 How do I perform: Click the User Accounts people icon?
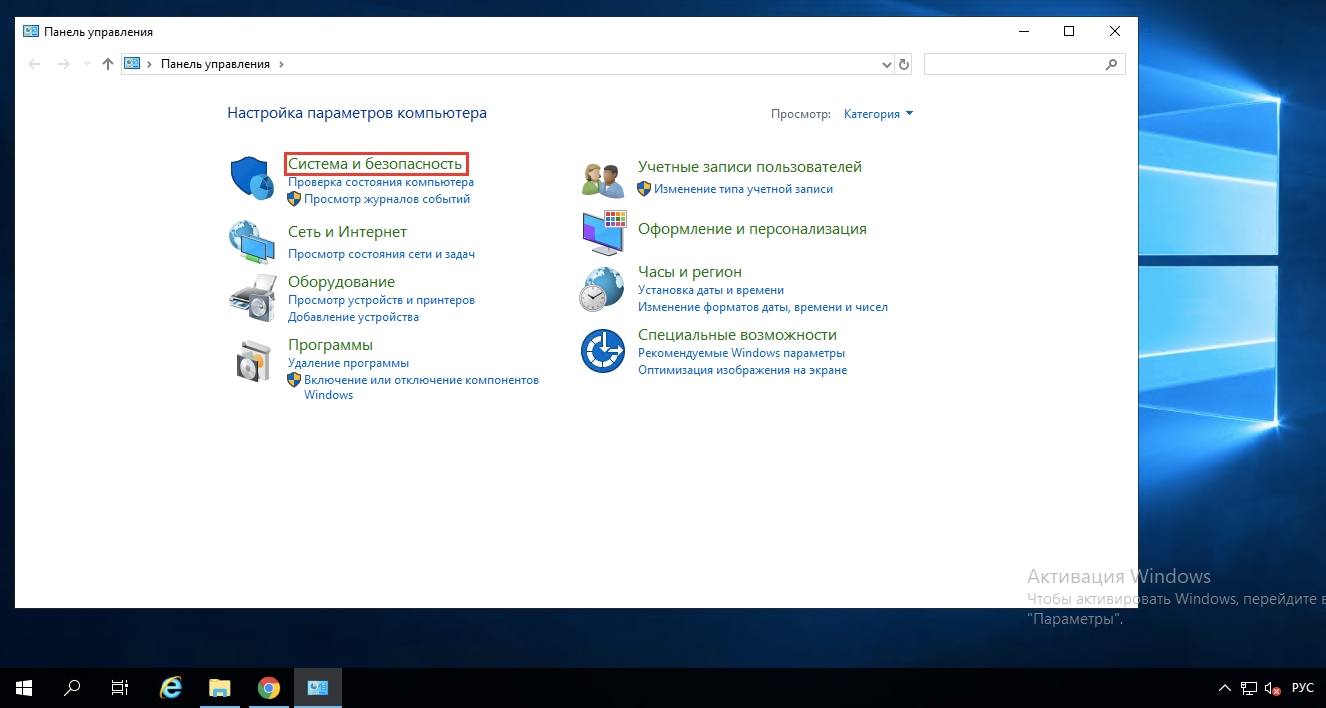602,179
